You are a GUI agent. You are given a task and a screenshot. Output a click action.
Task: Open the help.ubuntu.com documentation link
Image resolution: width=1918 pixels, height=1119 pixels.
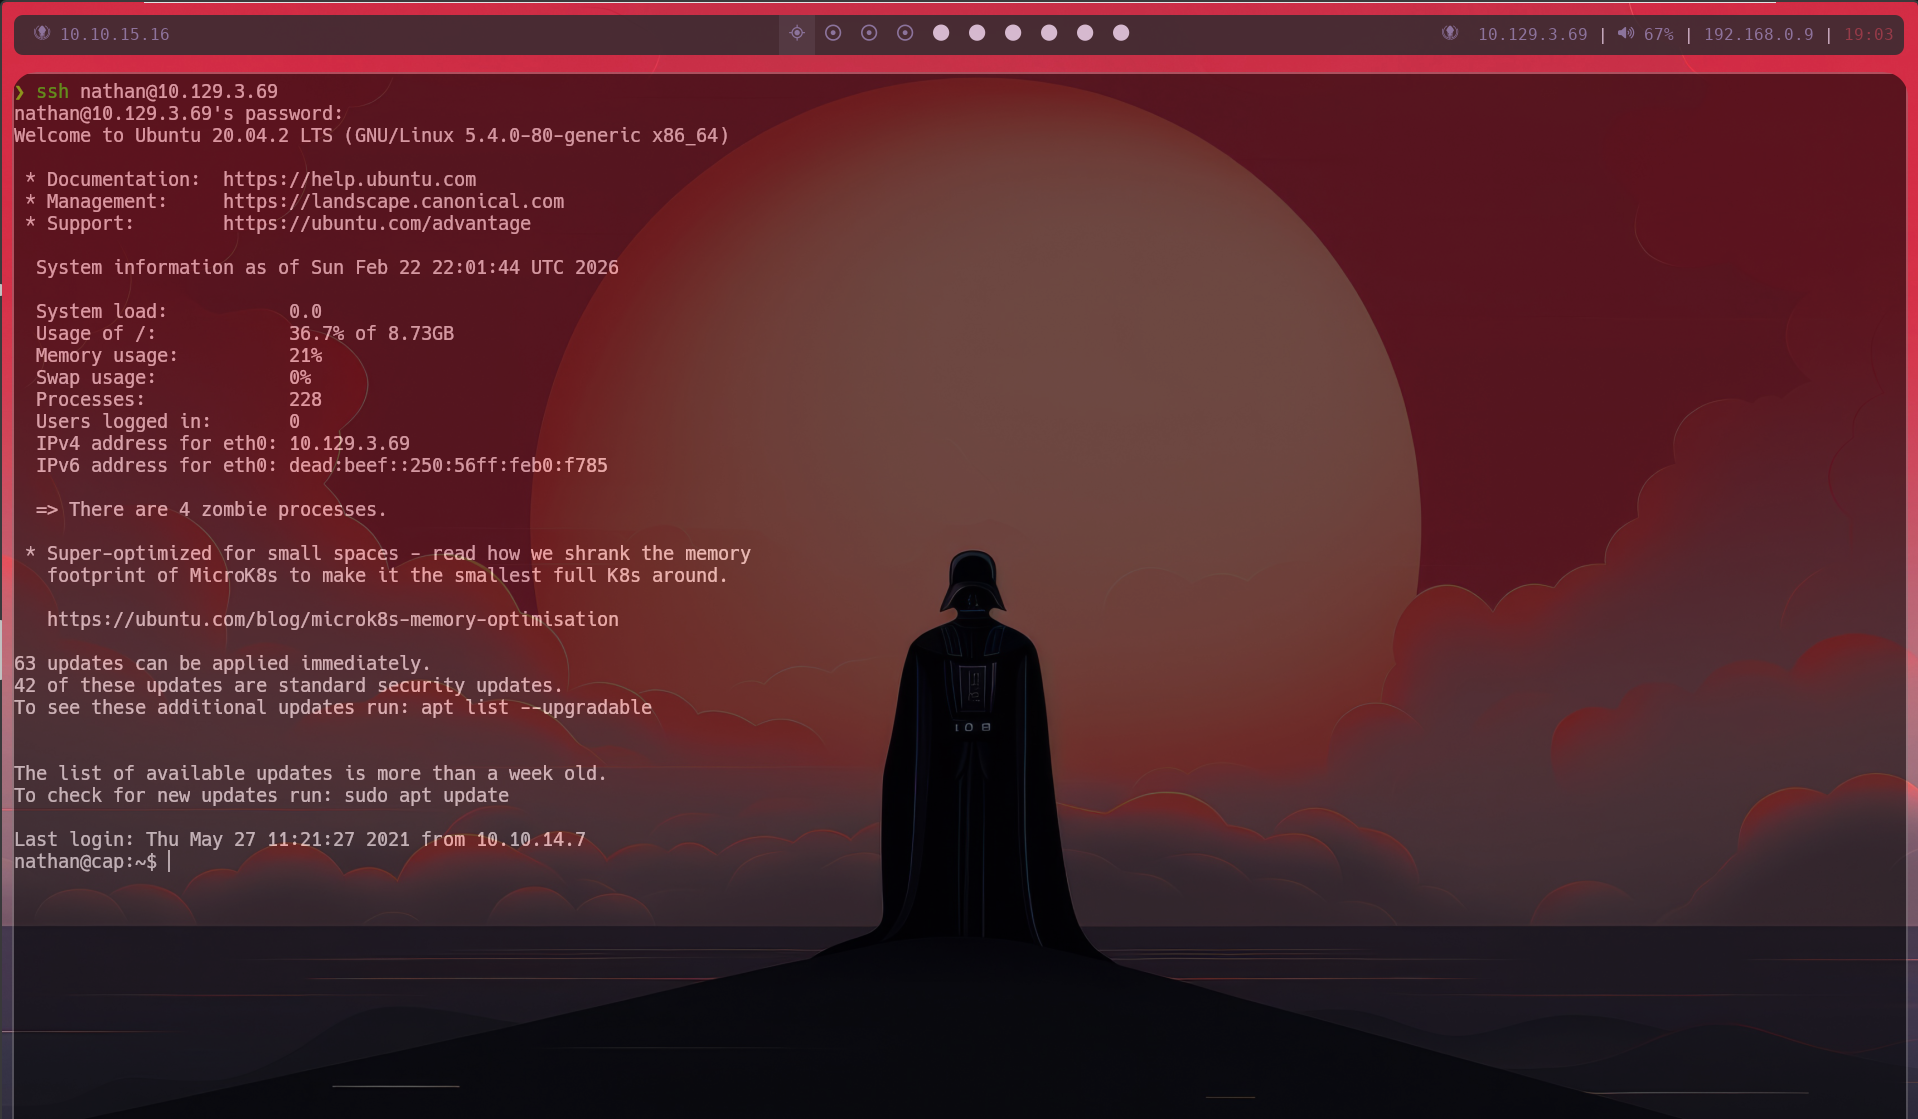click(x=349, y=180)
